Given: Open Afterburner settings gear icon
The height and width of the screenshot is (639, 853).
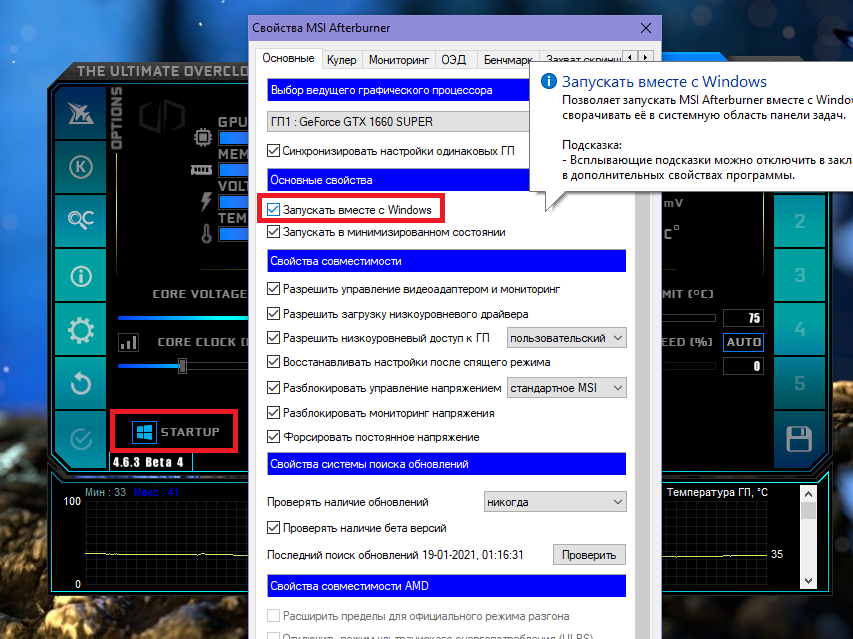Looking at the screenshot, I should coord(81,330).
